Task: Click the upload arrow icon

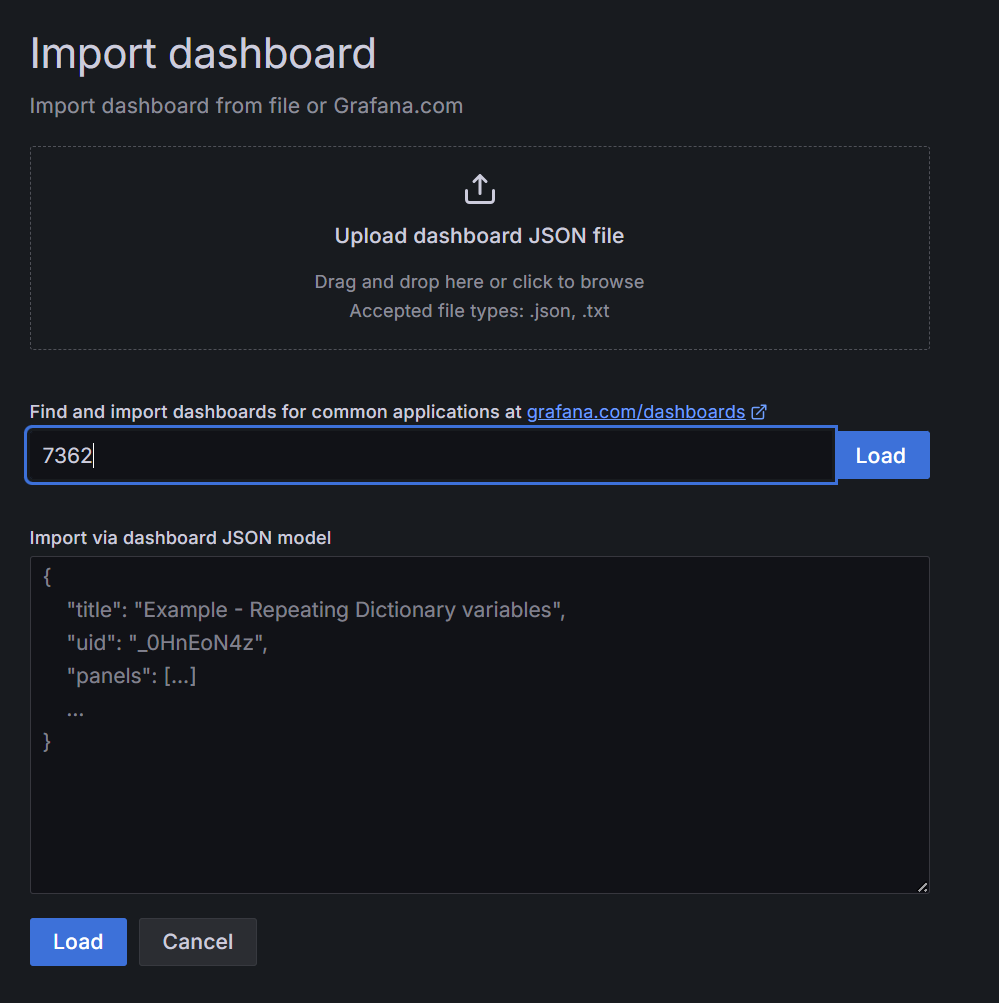Action: point(480,189)
